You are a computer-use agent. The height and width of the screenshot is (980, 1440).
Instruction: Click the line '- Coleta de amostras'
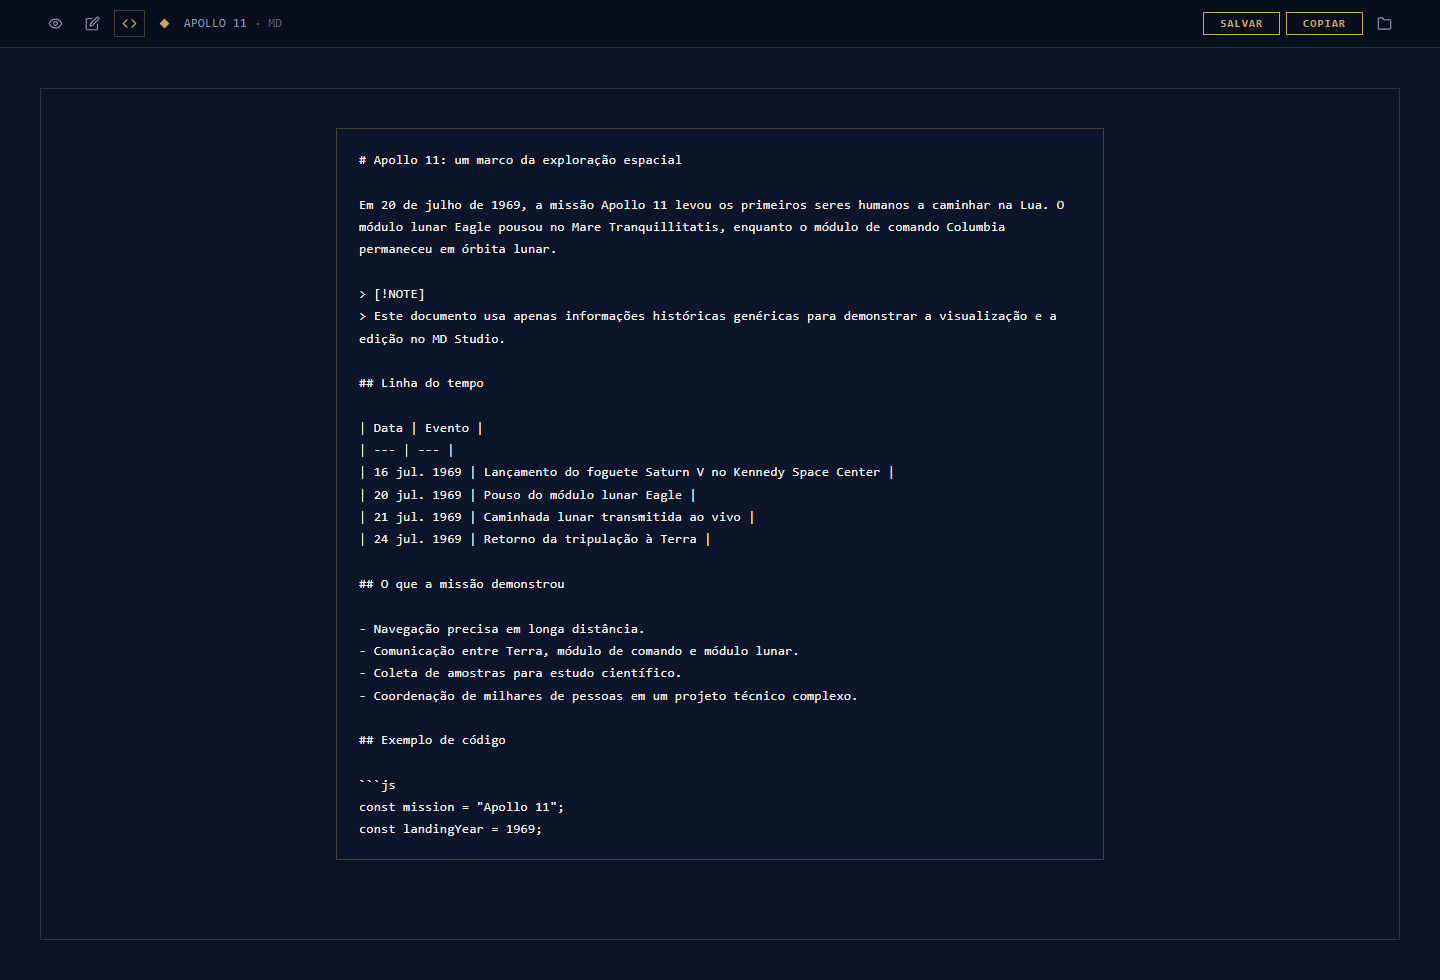click(x=520, y=673)
